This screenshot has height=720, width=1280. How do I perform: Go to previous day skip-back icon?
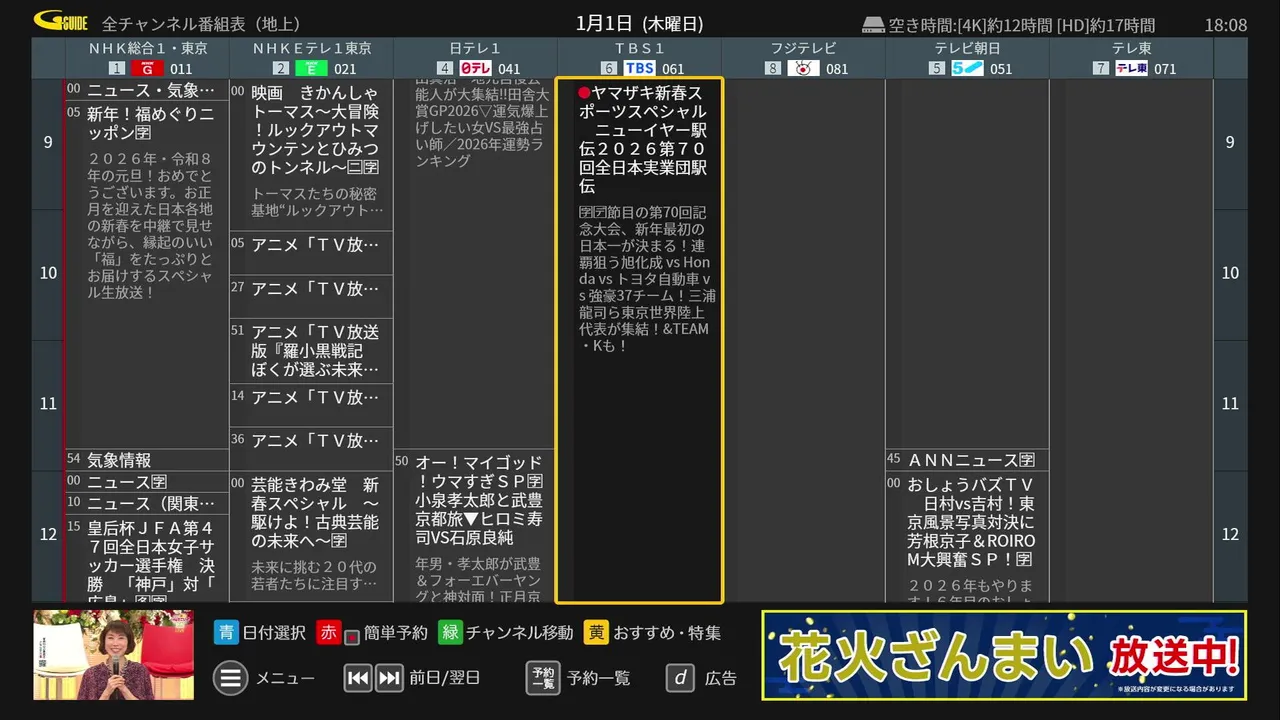pyautogui.click(x=358, y=677)
